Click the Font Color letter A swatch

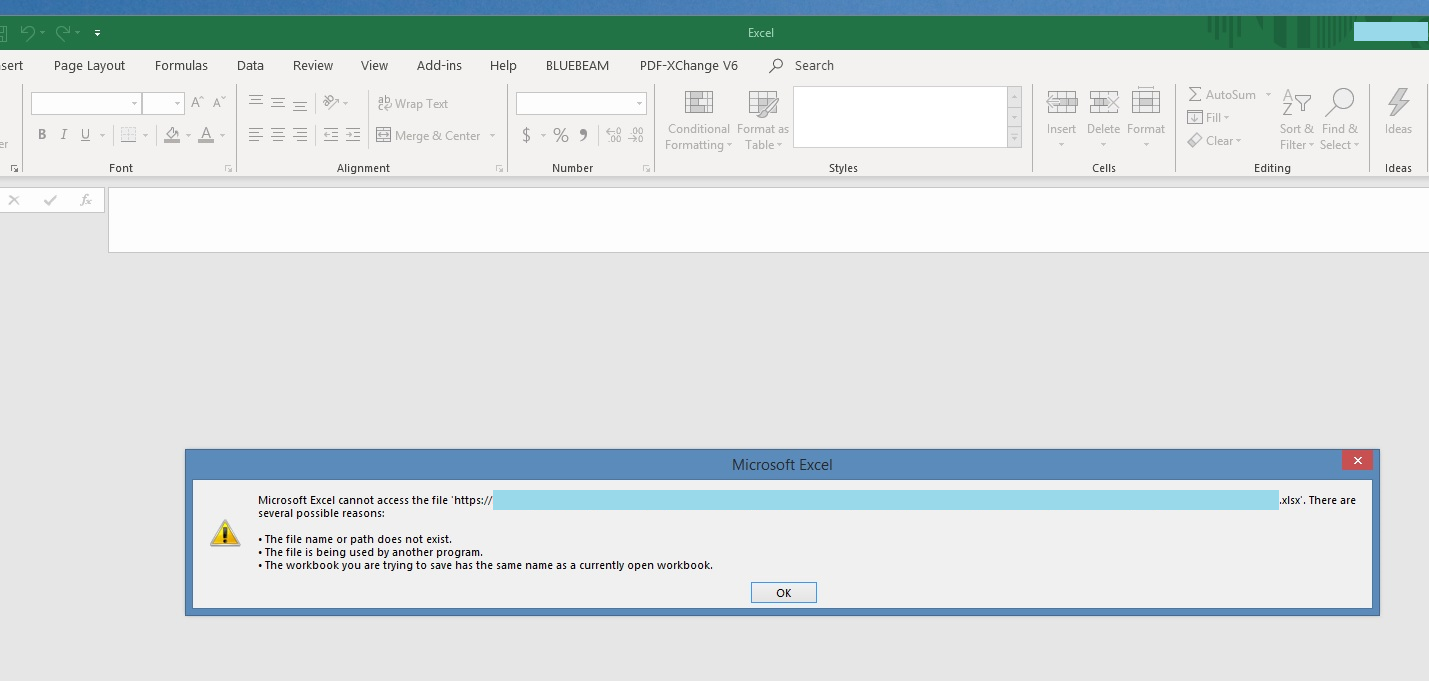[206, 135]
